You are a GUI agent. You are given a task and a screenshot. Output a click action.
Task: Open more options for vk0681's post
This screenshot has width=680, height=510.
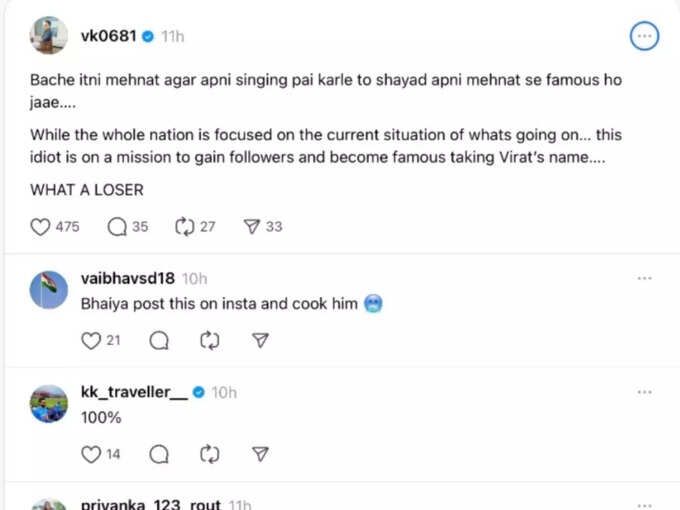645,36
